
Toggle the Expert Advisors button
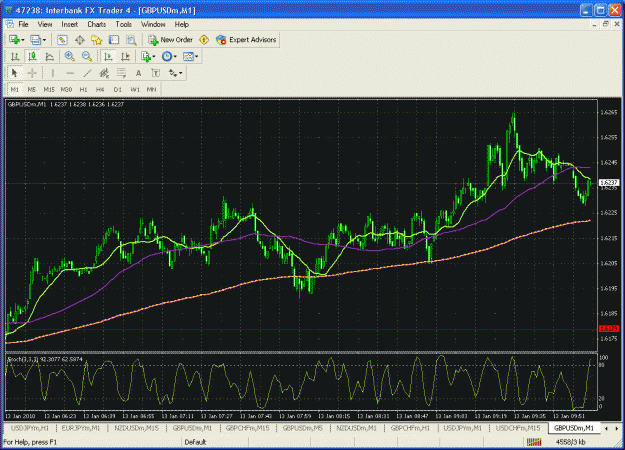tap(246, 40)
